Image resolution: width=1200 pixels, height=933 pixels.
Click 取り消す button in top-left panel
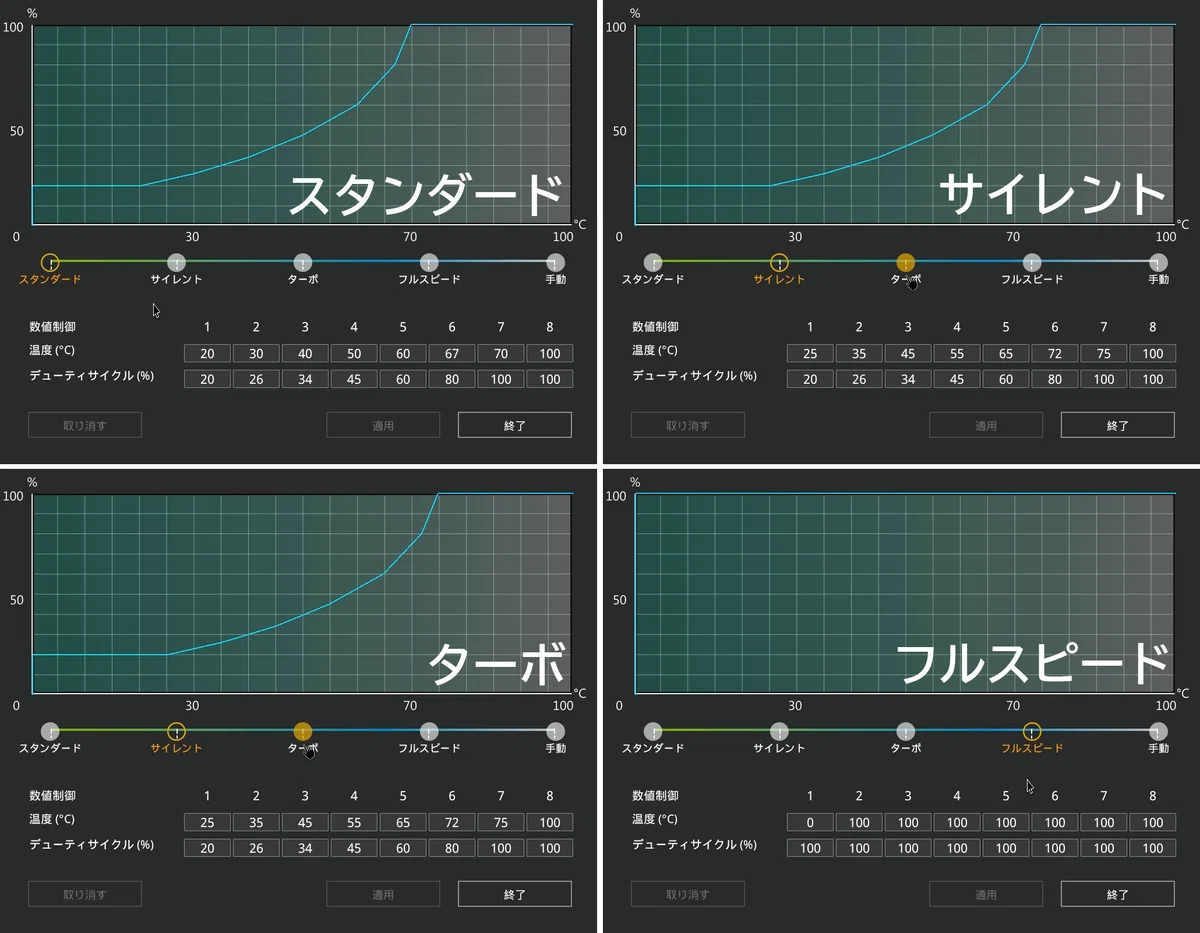[x=85, y=425]
